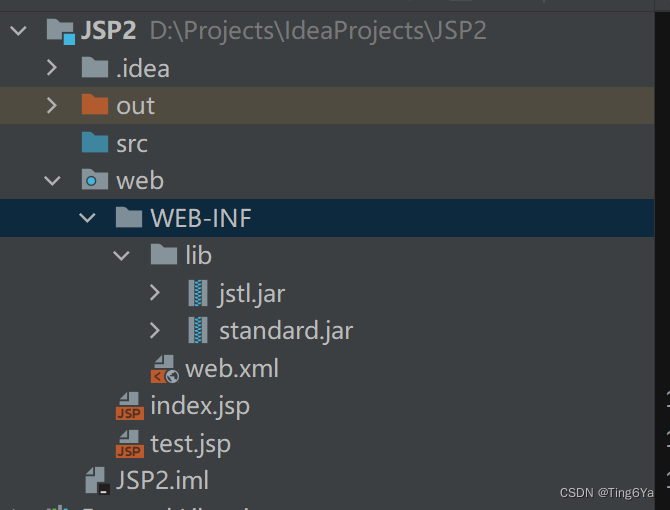
Task: Click the web.xml descriptor file icon
Action: pos(165,369)
